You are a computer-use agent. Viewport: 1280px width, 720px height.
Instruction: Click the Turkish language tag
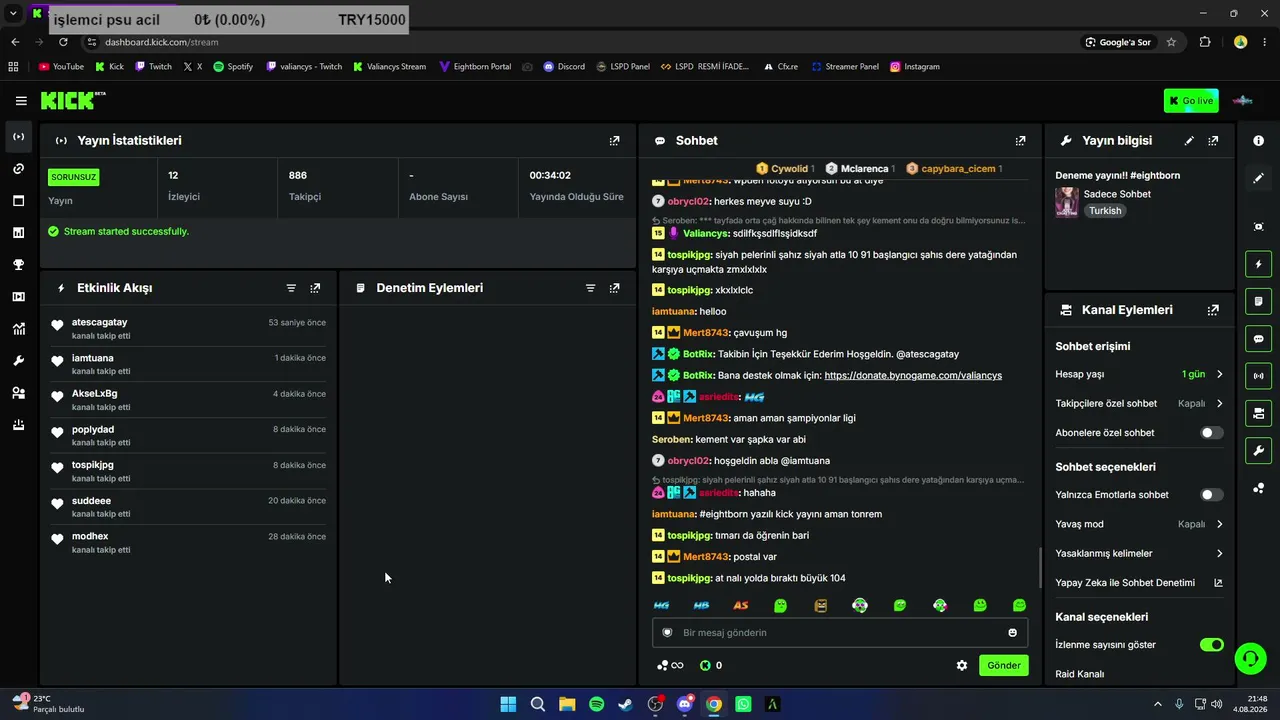pyautogui.click(x=1105, y=211)
